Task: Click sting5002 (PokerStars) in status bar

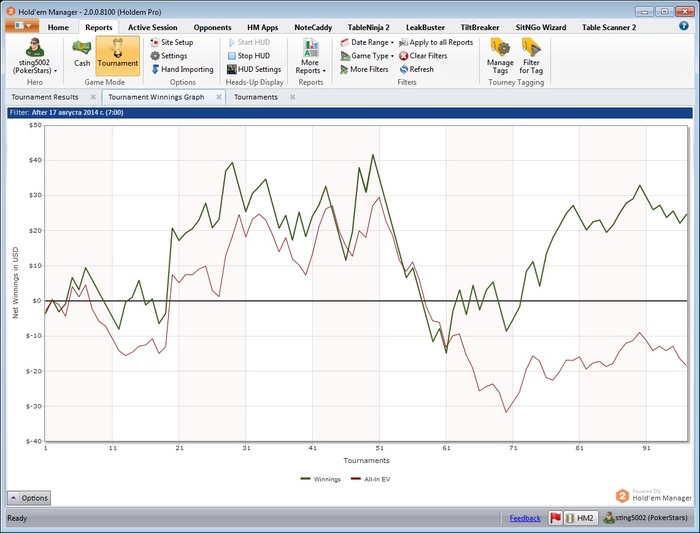Action: point(646,518)
